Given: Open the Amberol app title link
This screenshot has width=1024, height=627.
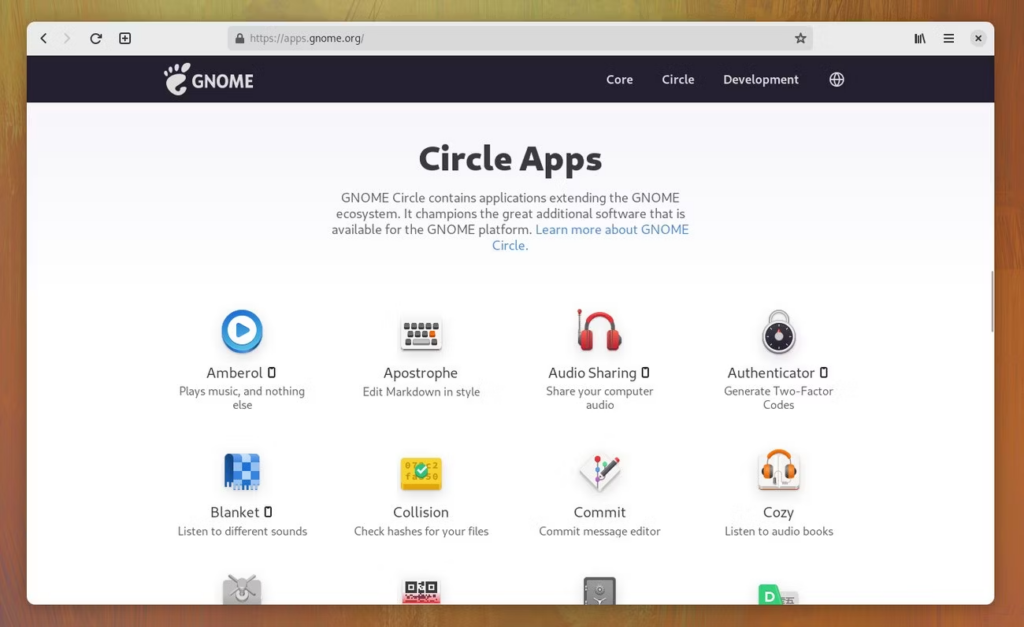Looking at the screenshot, I should pos(234,373).
